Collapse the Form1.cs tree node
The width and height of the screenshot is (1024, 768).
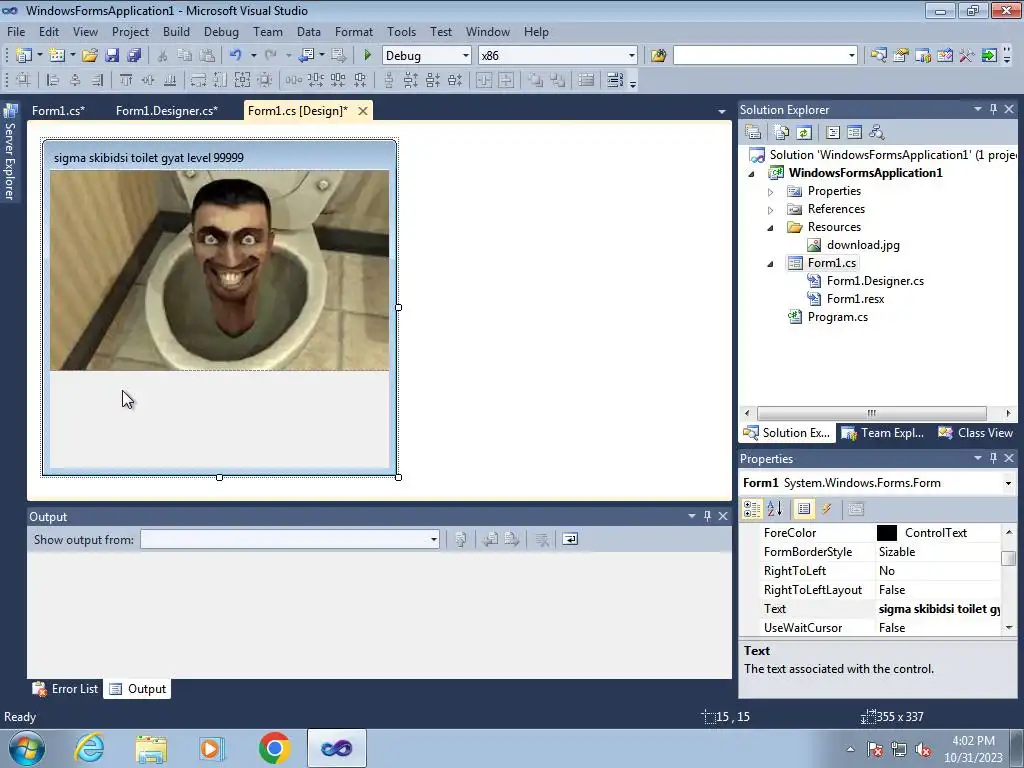pos(771,264)
